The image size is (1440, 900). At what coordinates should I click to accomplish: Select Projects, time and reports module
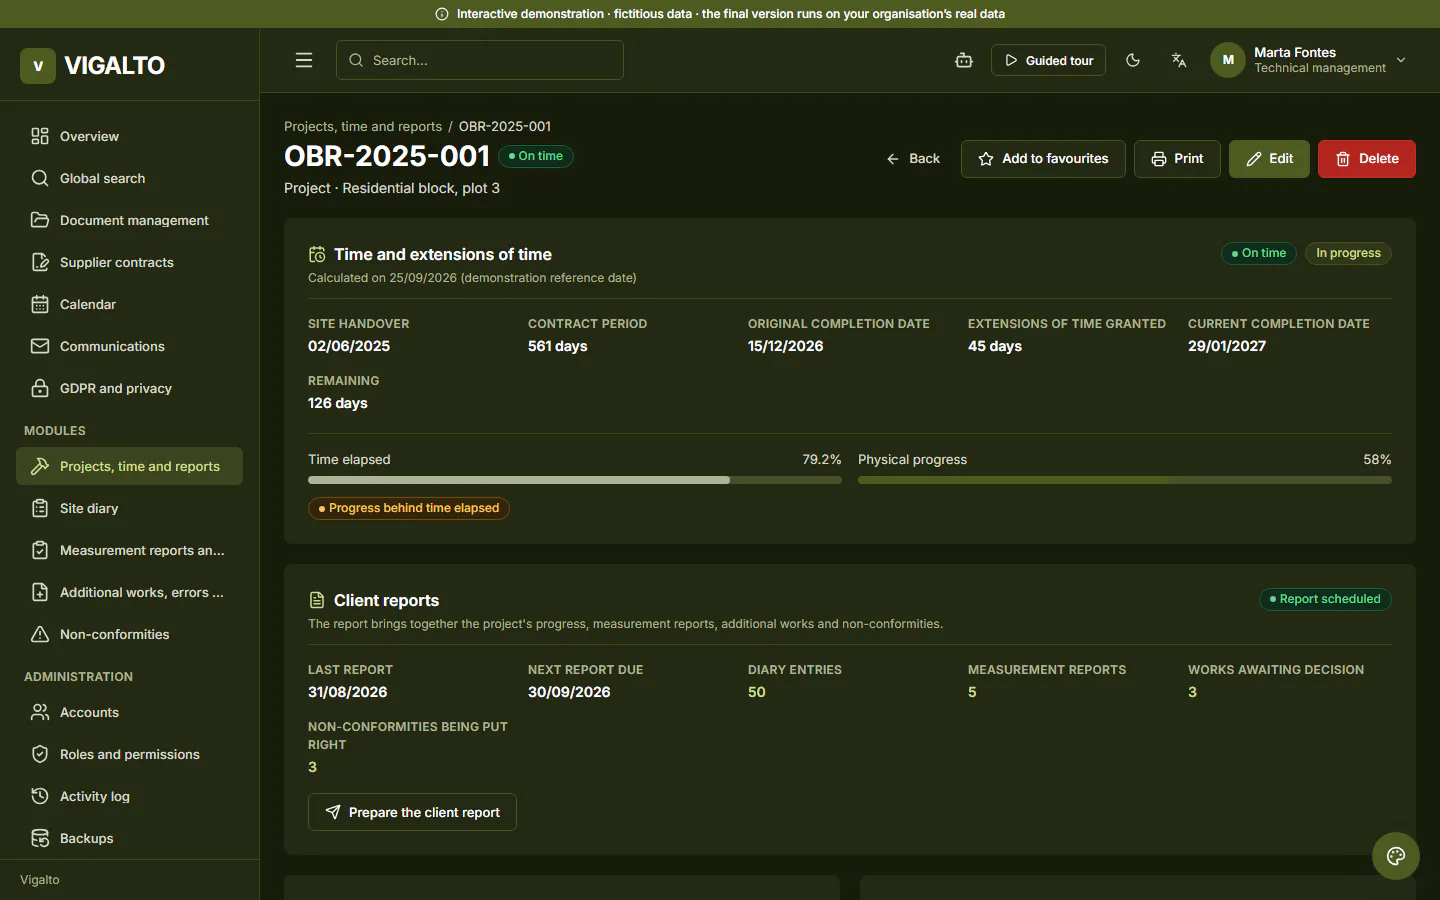129,466
